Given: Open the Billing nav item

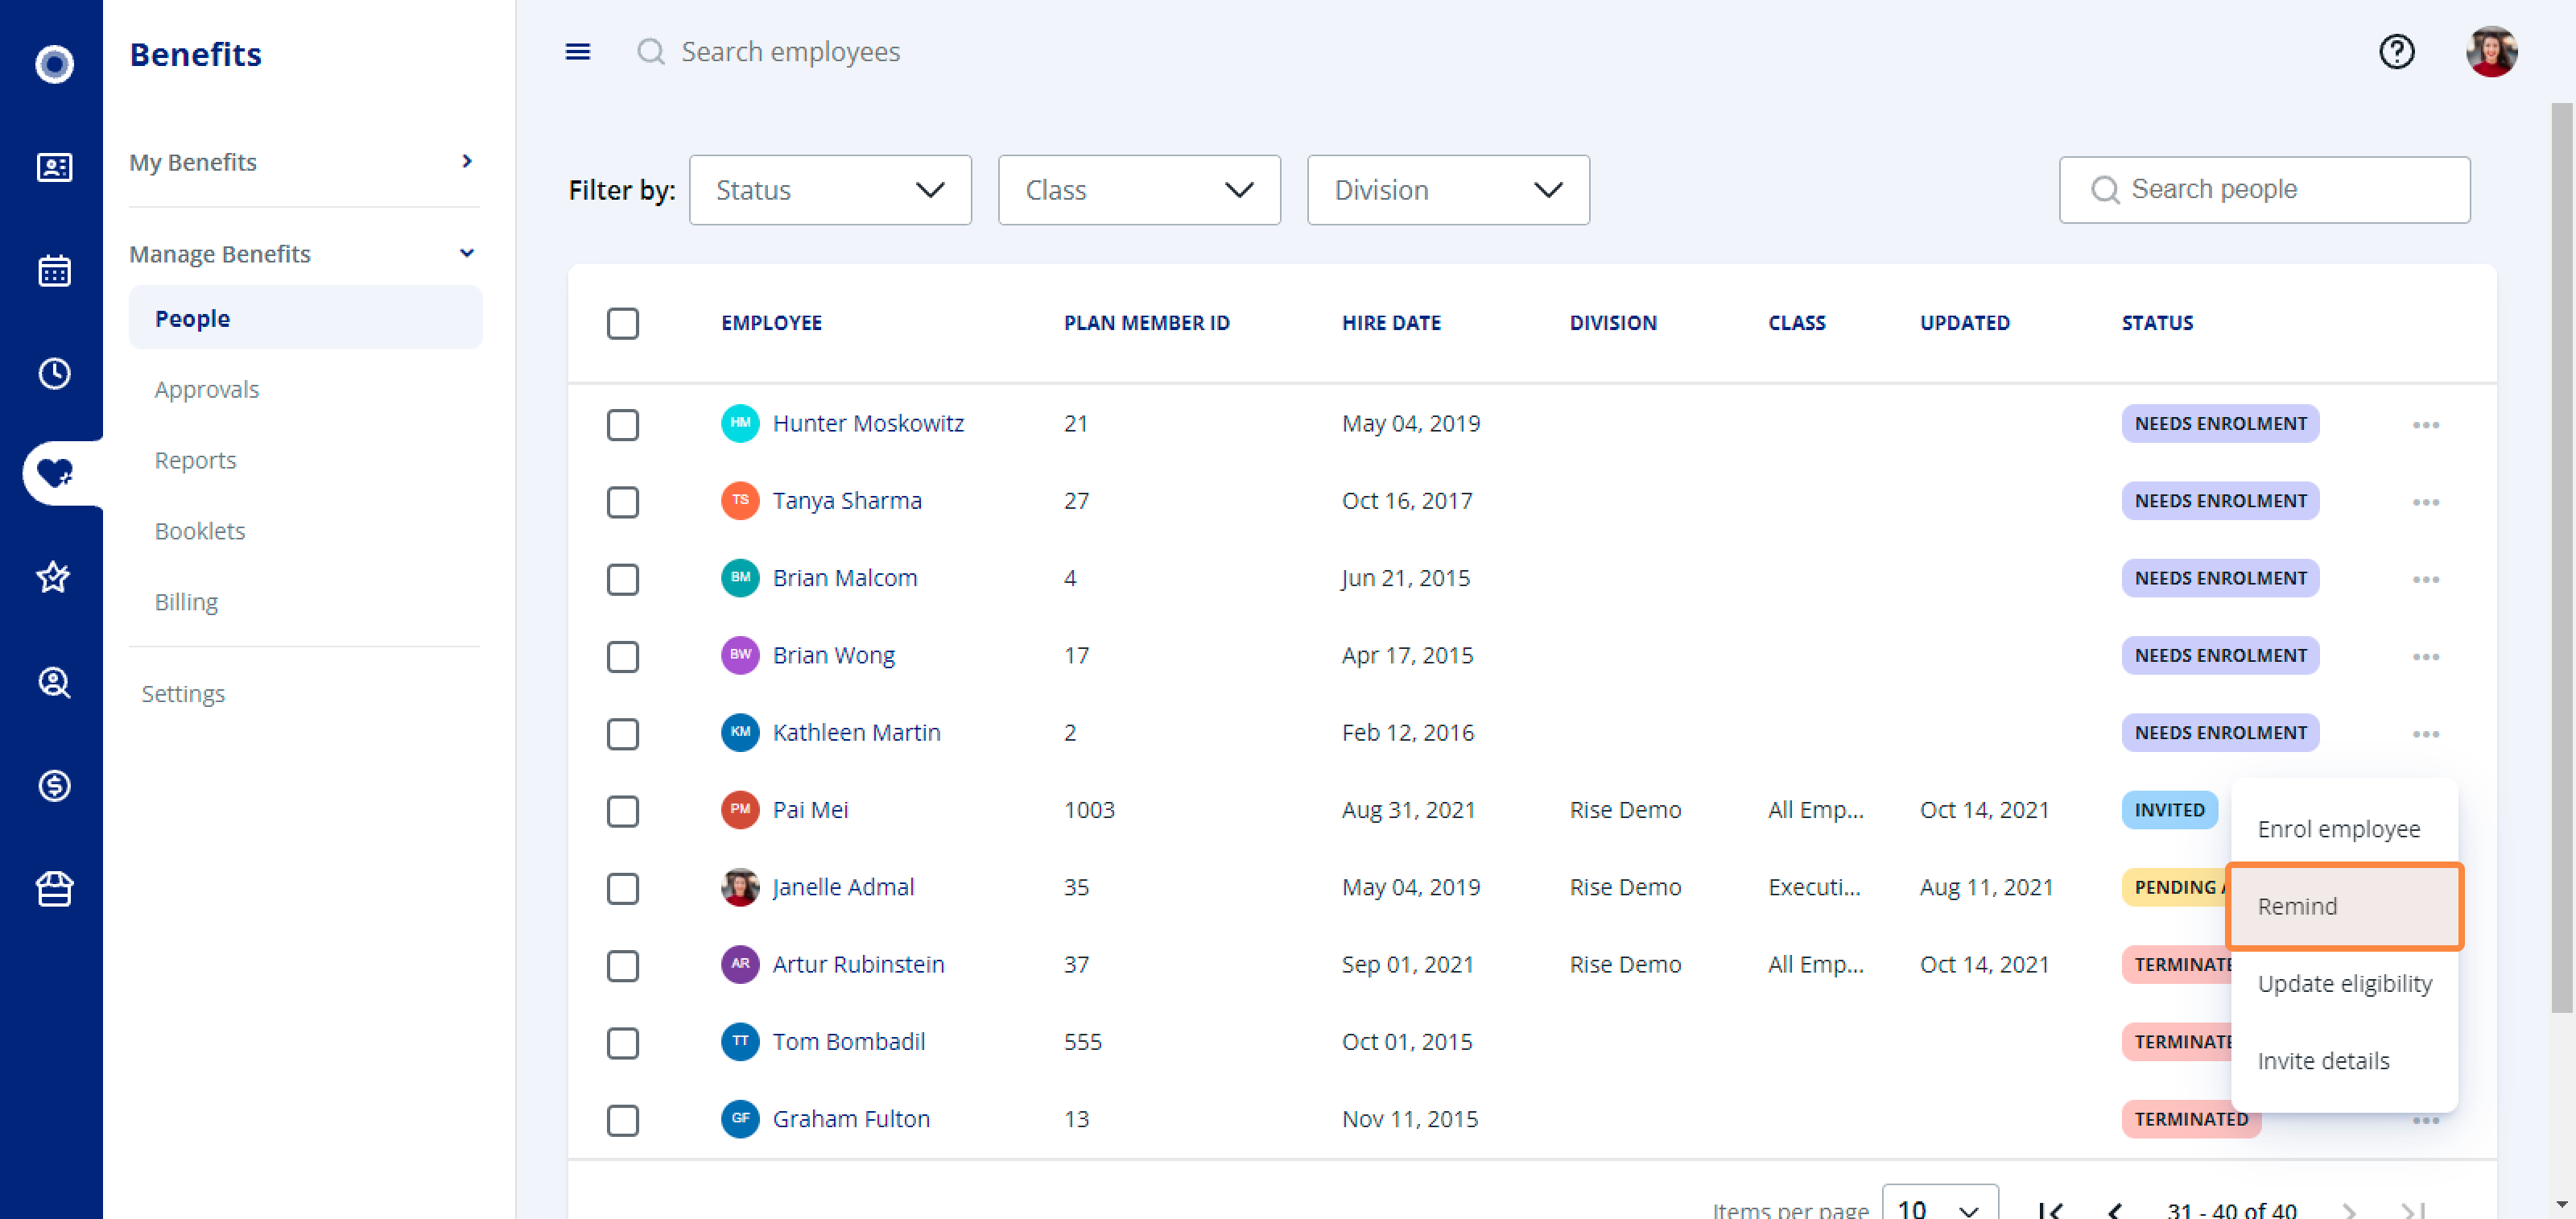Looking at the screenshot, I should click(187, 602).
